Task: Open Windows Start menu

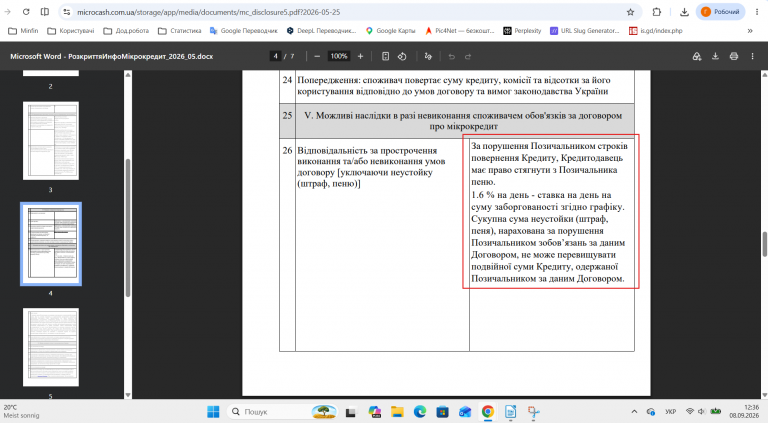Action: 213,412
